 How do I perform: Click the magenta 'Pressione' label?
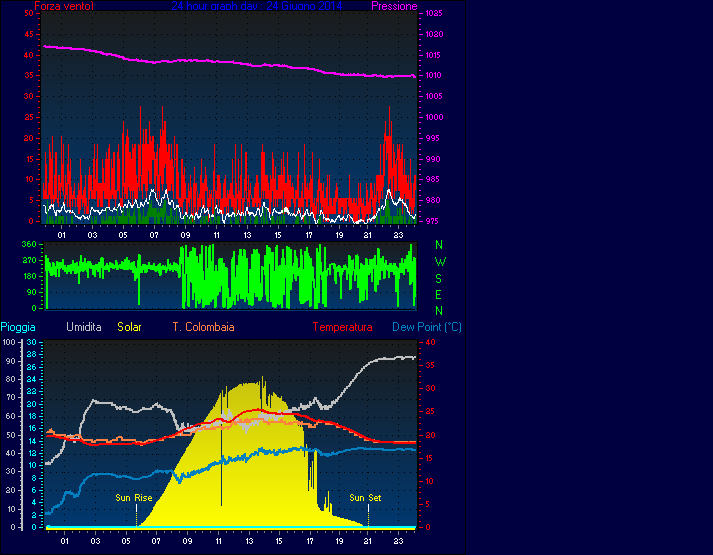394,6
